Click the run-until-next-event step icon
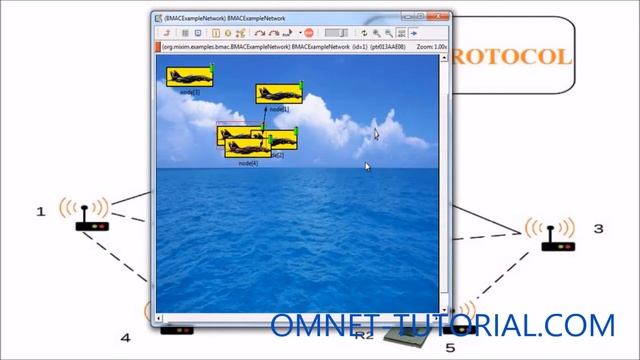 click(x=216, y=33)
